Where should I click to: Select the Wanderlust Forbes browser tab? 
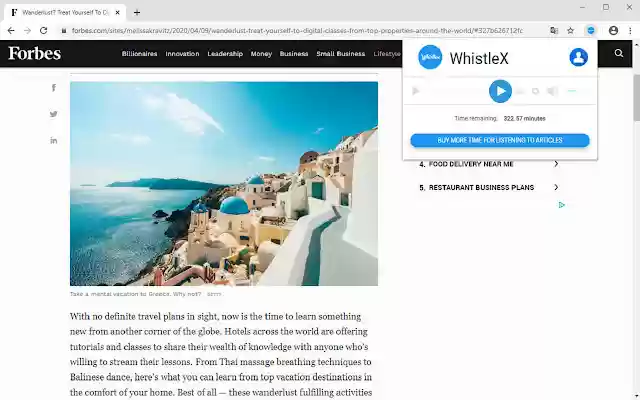[65, 13]
